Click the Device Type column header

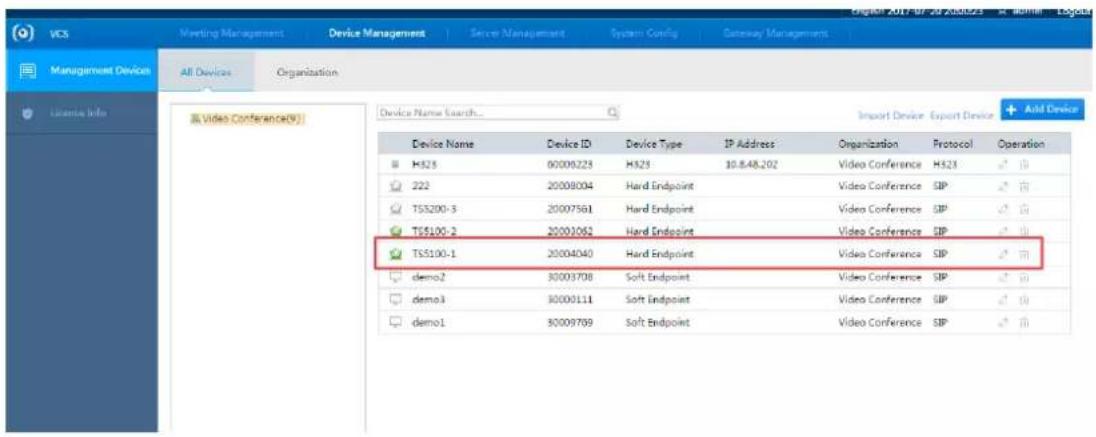click(x=654, y=144)
